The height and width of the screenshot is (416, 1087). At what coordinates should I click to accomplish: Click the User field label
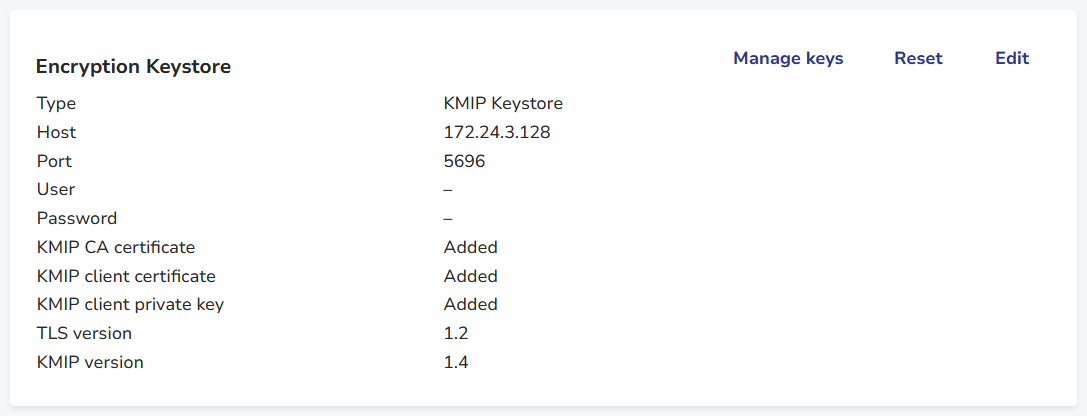tap(56, 189)
